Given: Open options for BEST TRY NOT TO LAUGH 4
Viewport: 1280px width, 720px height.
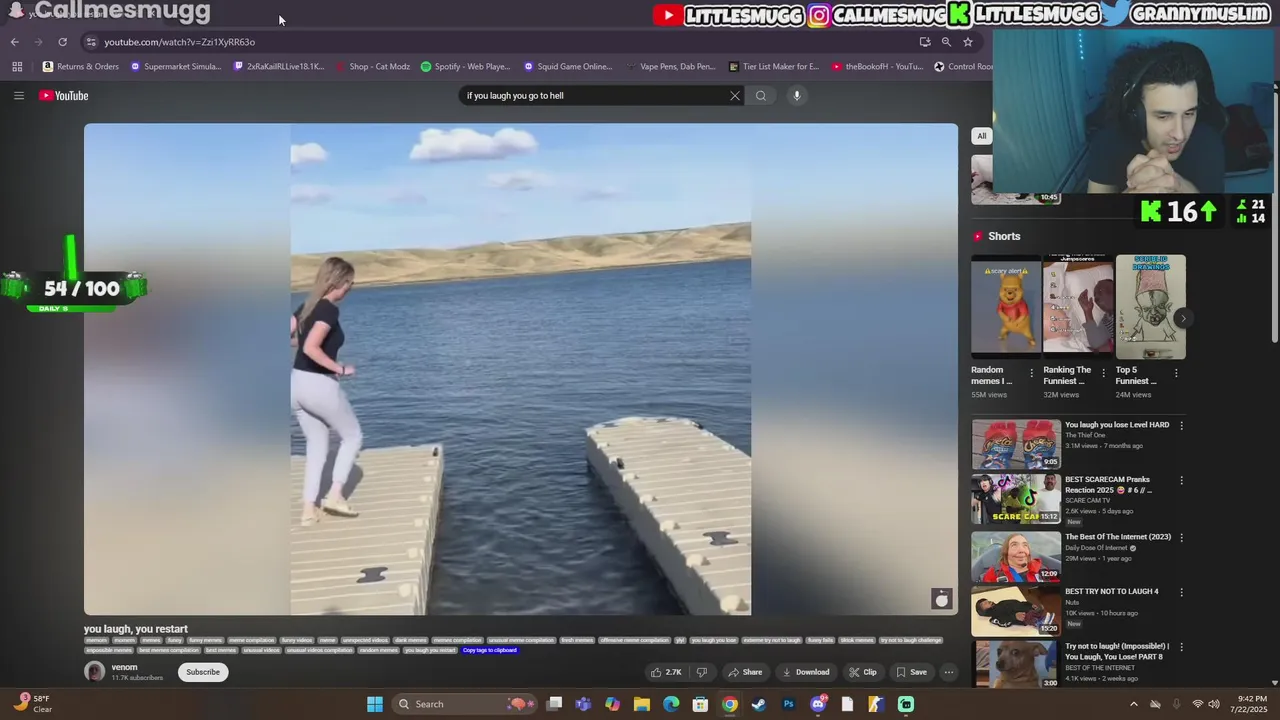Looking at the screenshot, I should 1181,592.
